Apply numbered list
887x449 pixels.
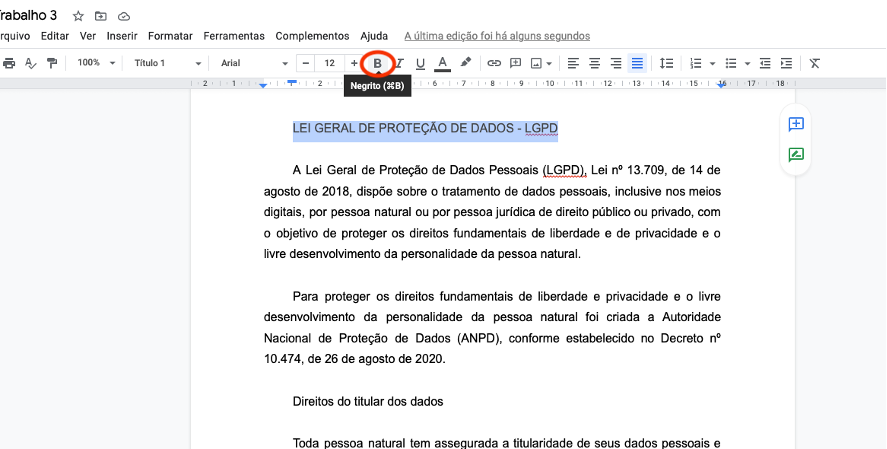(x=696, y=63)
